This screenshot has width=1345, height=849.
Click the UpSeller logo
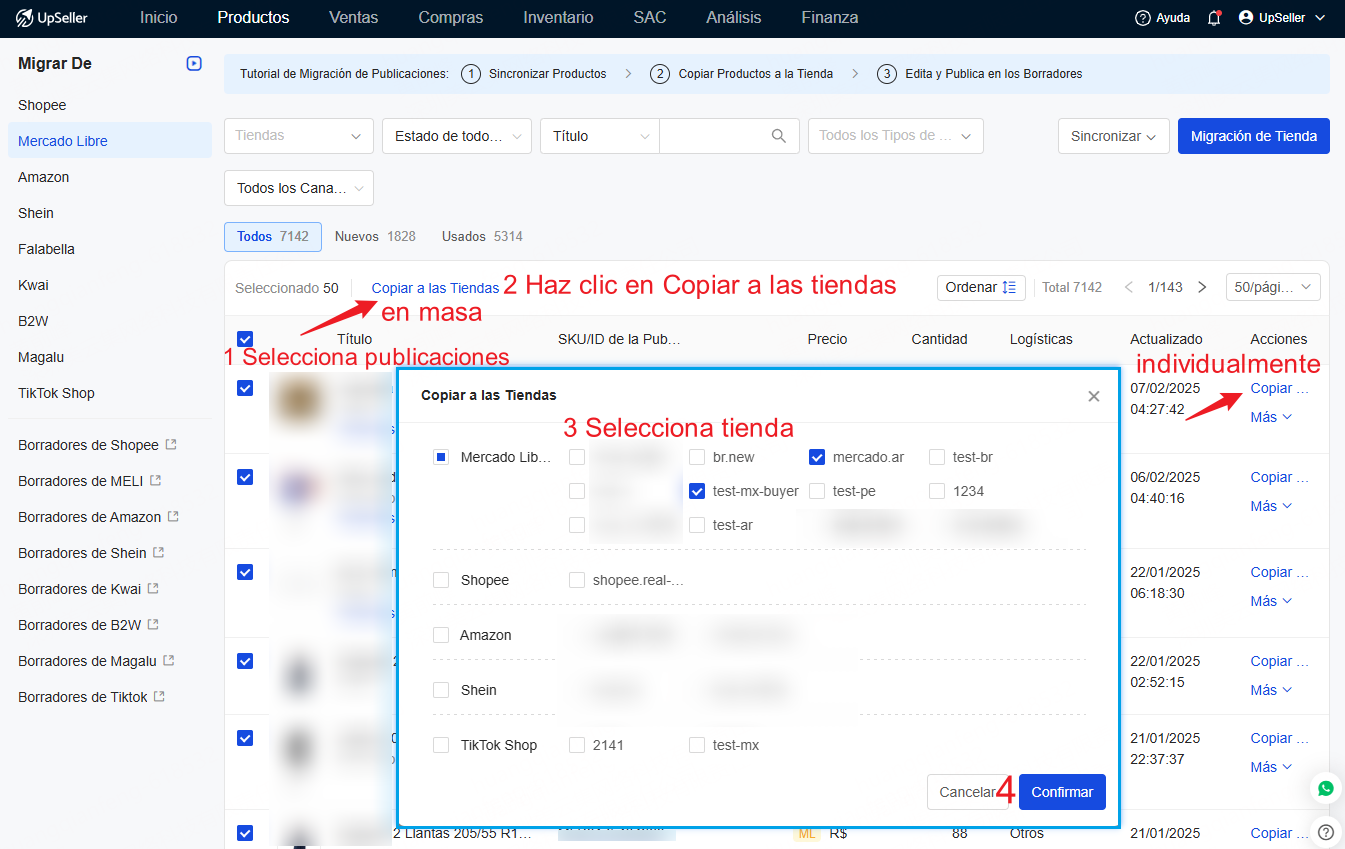53,17
